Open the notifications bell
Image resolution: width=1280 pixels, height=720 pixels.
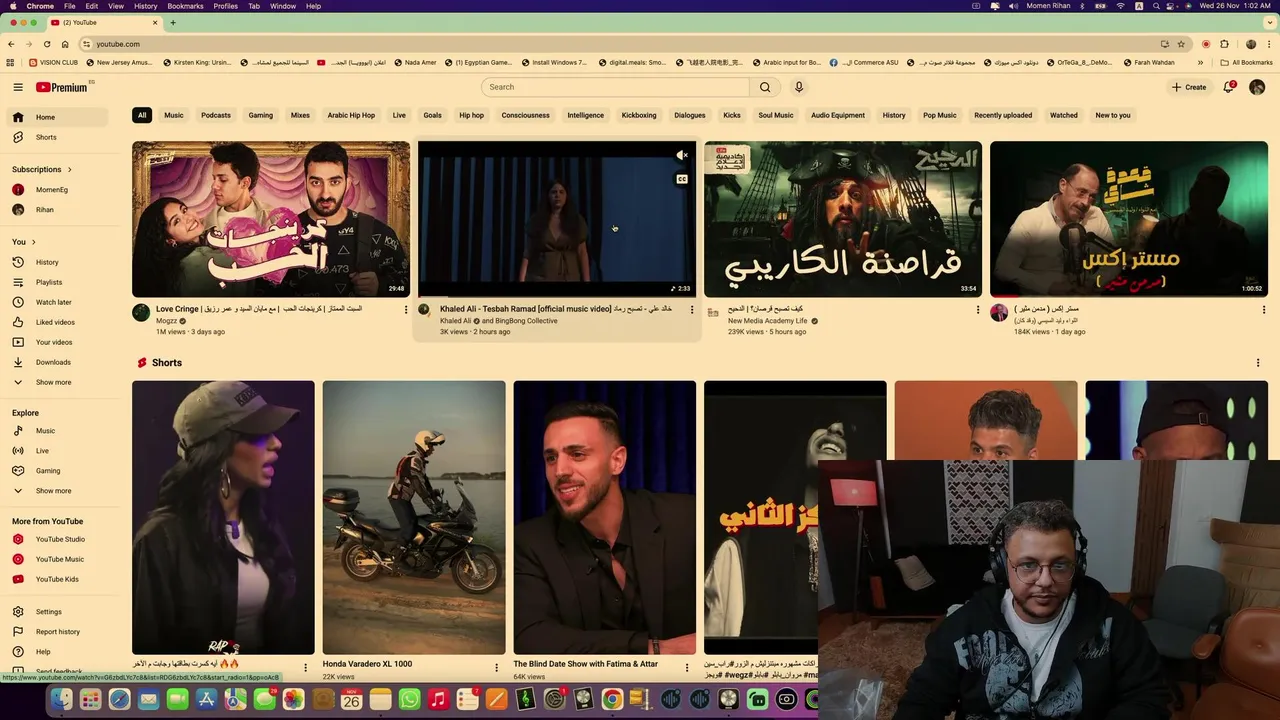tap(1229, 87)
